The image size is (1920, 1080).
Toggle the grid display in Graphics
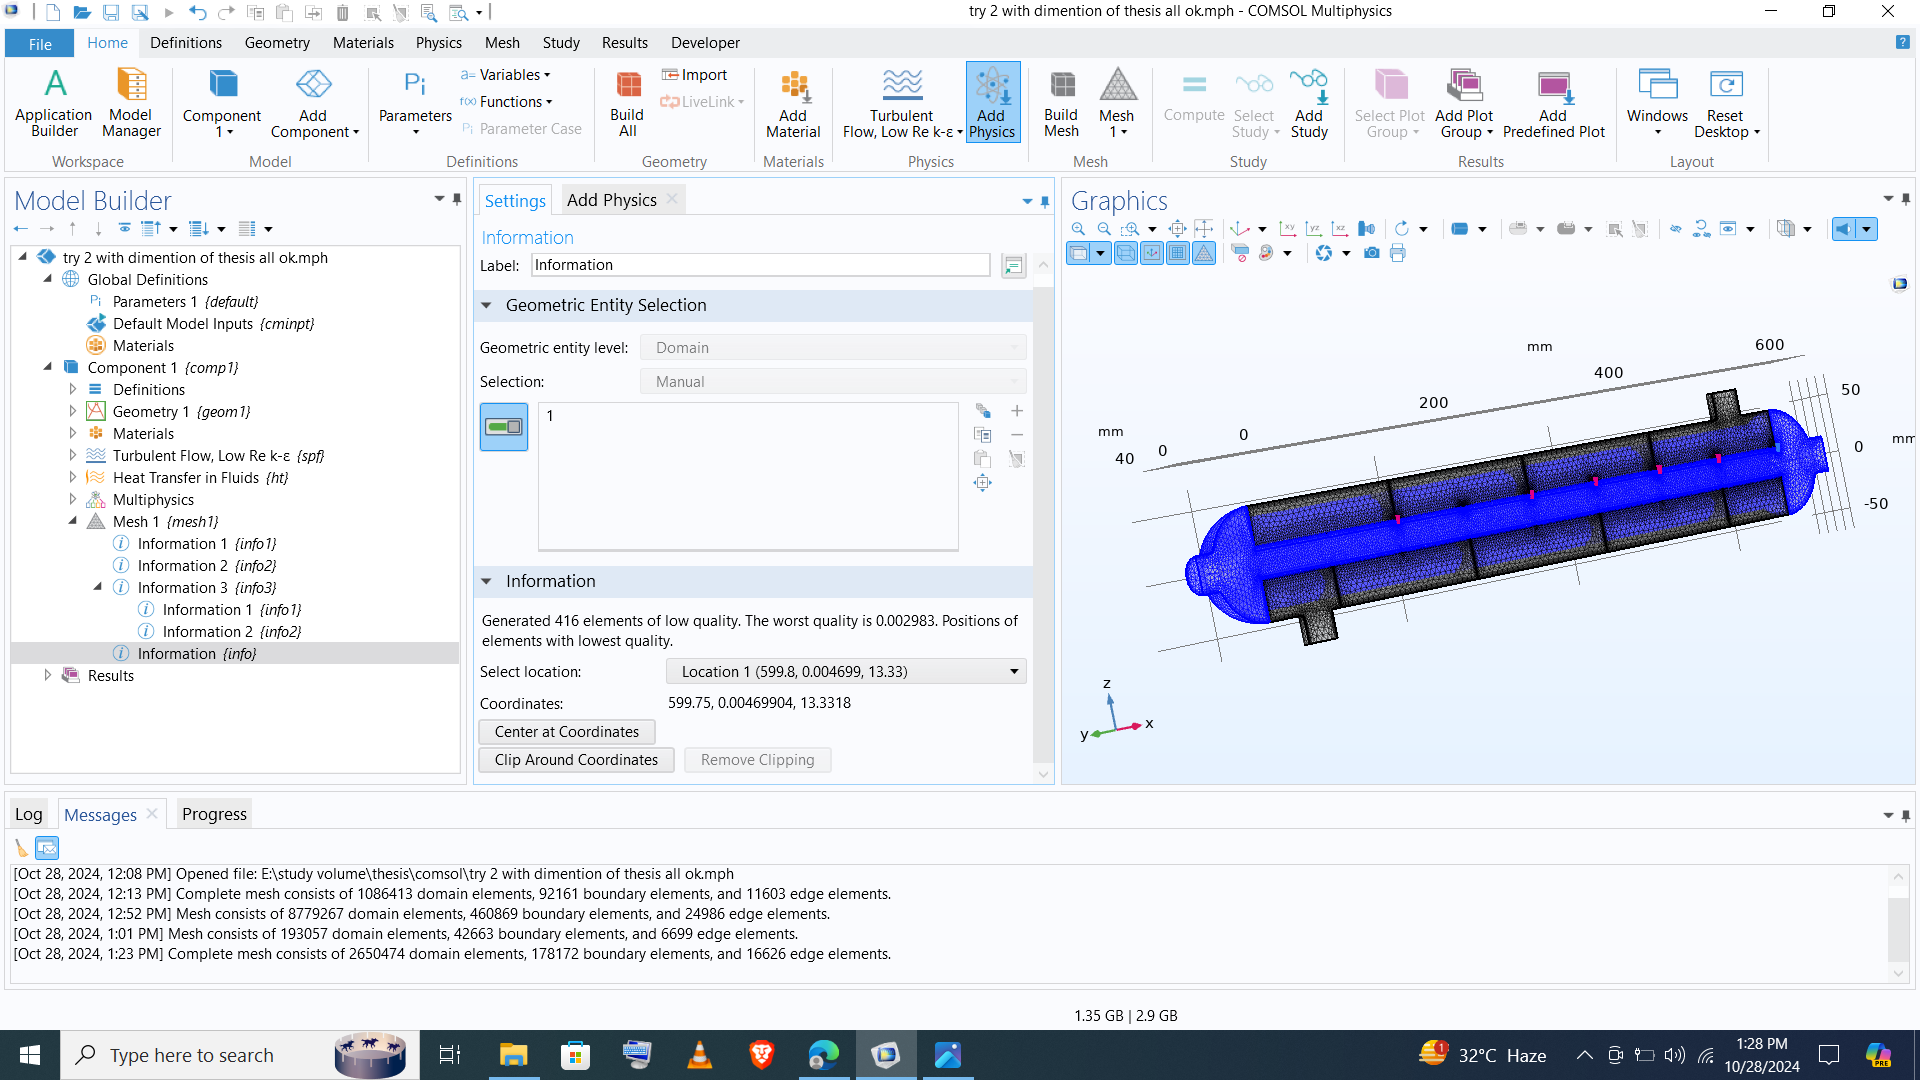point(1178,254)
